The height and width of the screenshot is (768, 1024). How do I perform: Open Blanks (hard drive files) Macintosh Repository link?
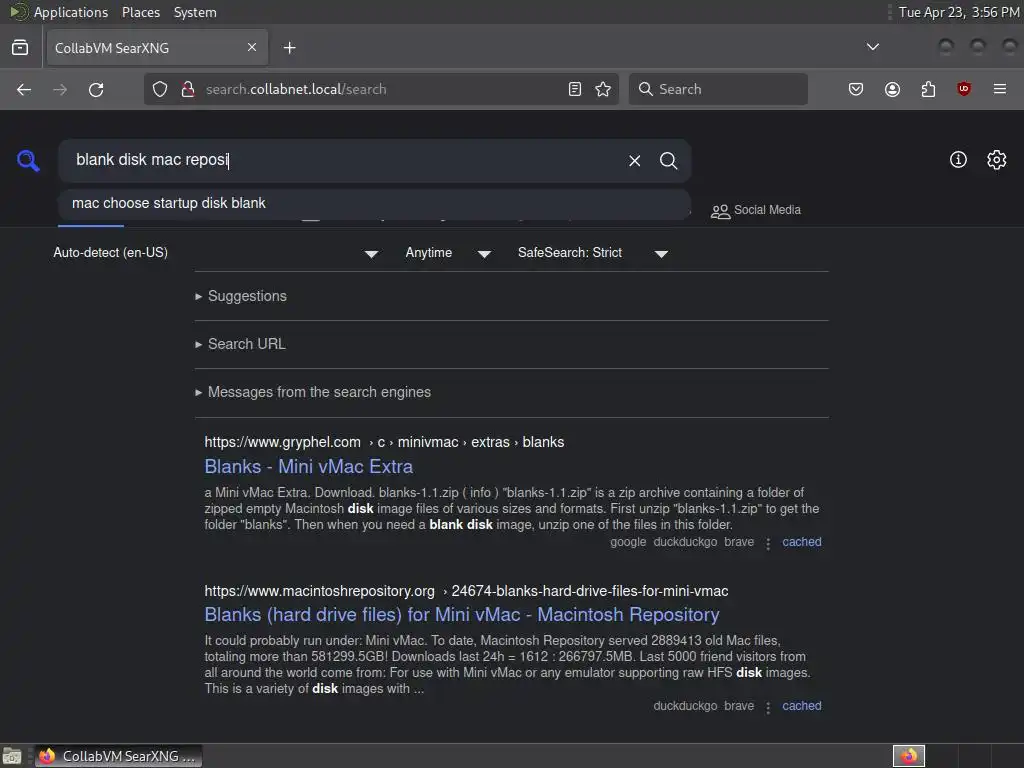click(462, 615)
